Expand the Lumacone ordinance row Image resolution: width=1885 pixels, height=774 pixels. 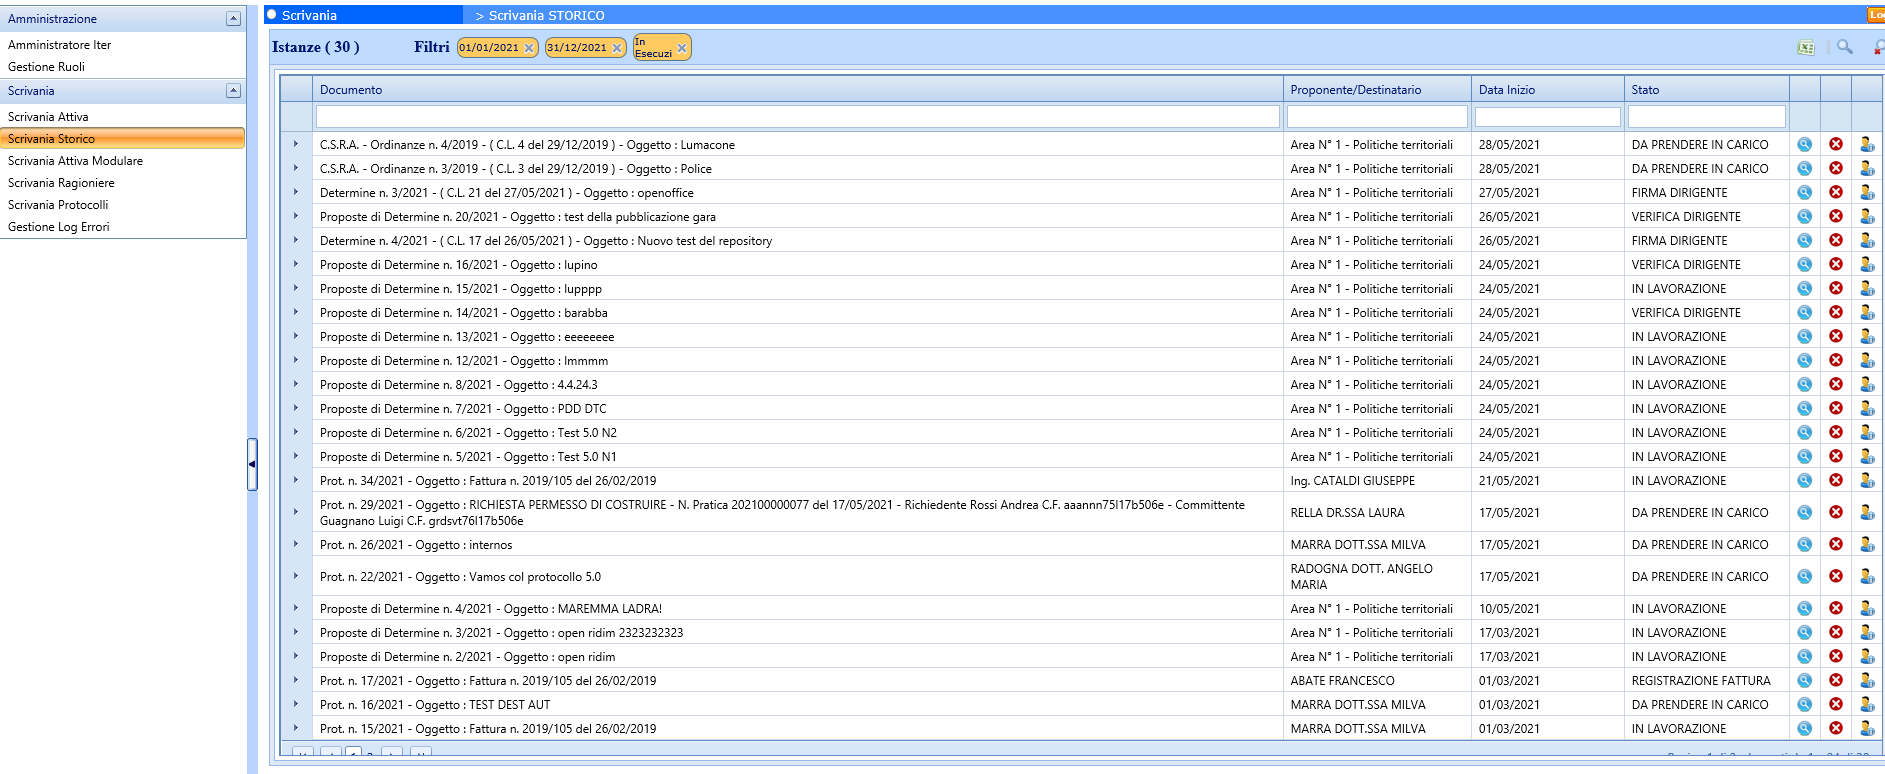coord(296,144)
